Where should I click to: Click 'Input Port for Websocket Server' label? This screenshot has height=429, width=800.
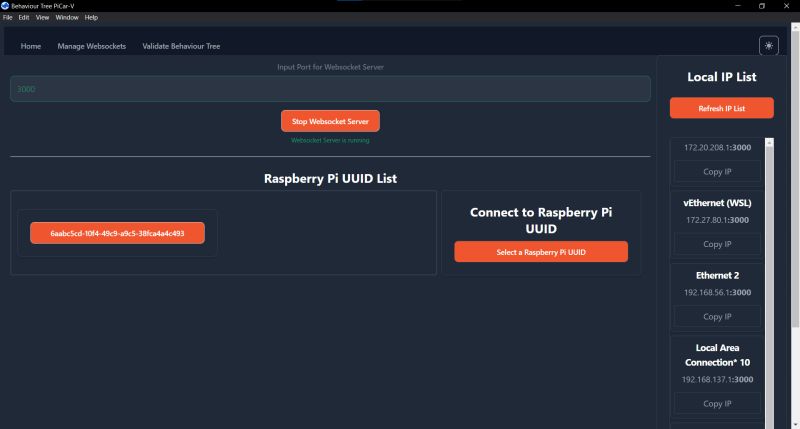330,67
